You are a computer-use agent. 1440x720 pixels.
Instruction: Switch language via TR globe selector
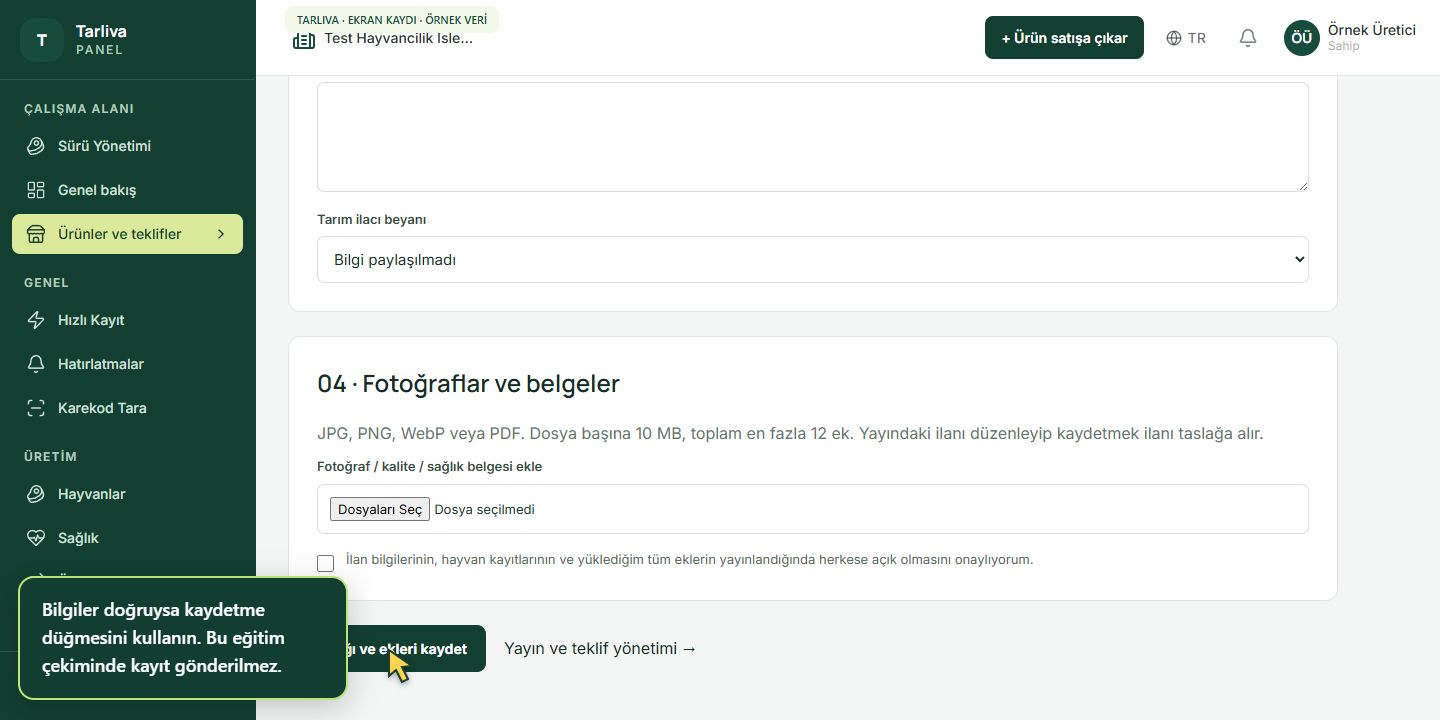[x=1186, y=38]
